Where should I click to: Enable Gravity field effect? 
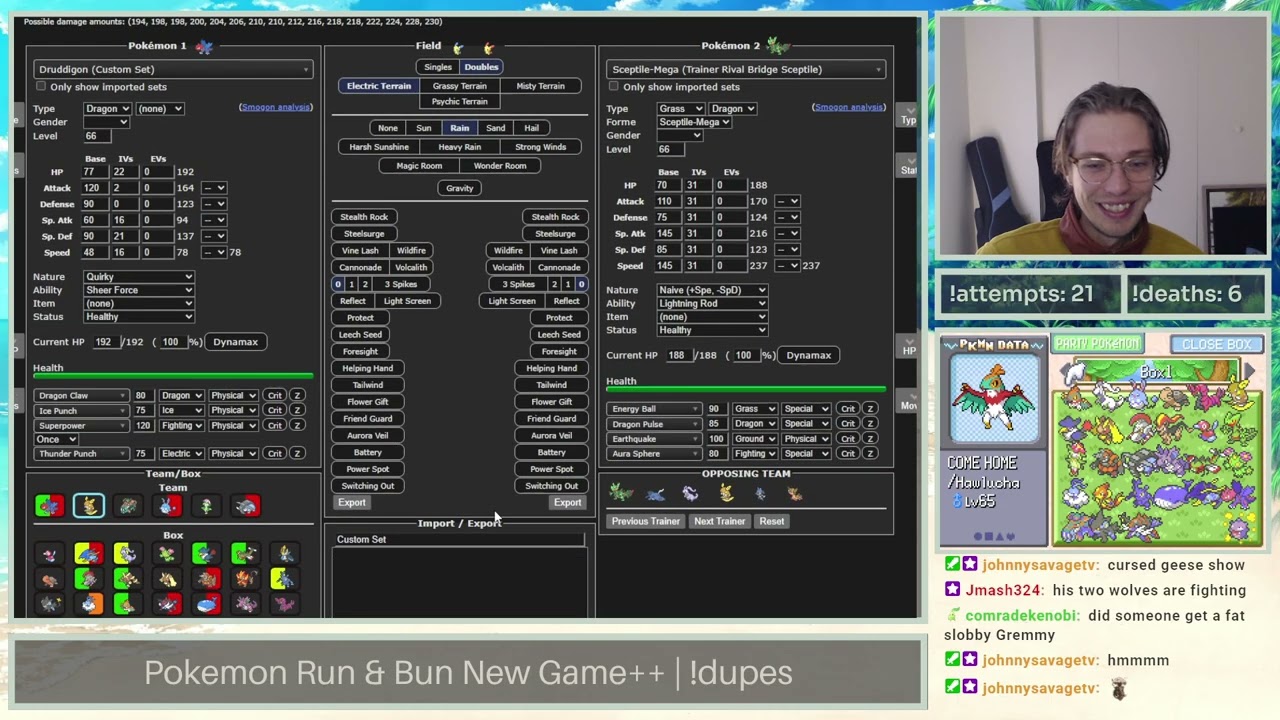pos(460,188)
